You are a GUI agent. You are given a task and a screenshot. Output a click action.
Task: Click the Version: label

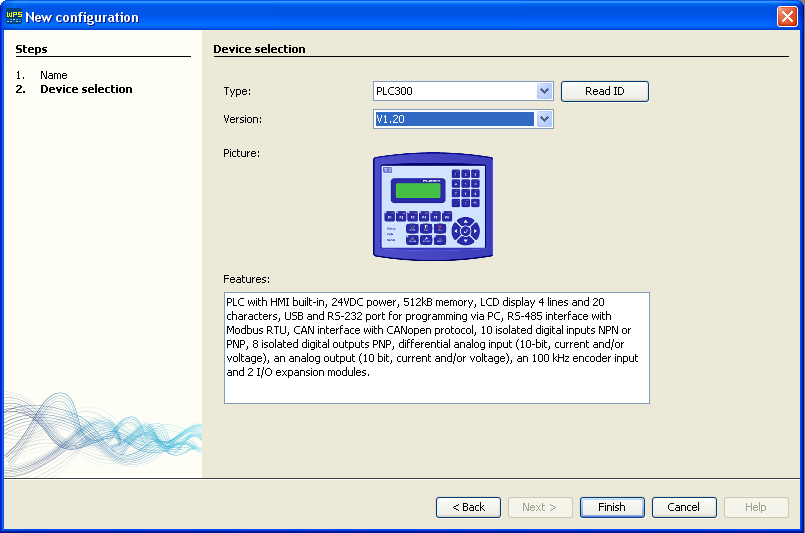tap(242, 119)
